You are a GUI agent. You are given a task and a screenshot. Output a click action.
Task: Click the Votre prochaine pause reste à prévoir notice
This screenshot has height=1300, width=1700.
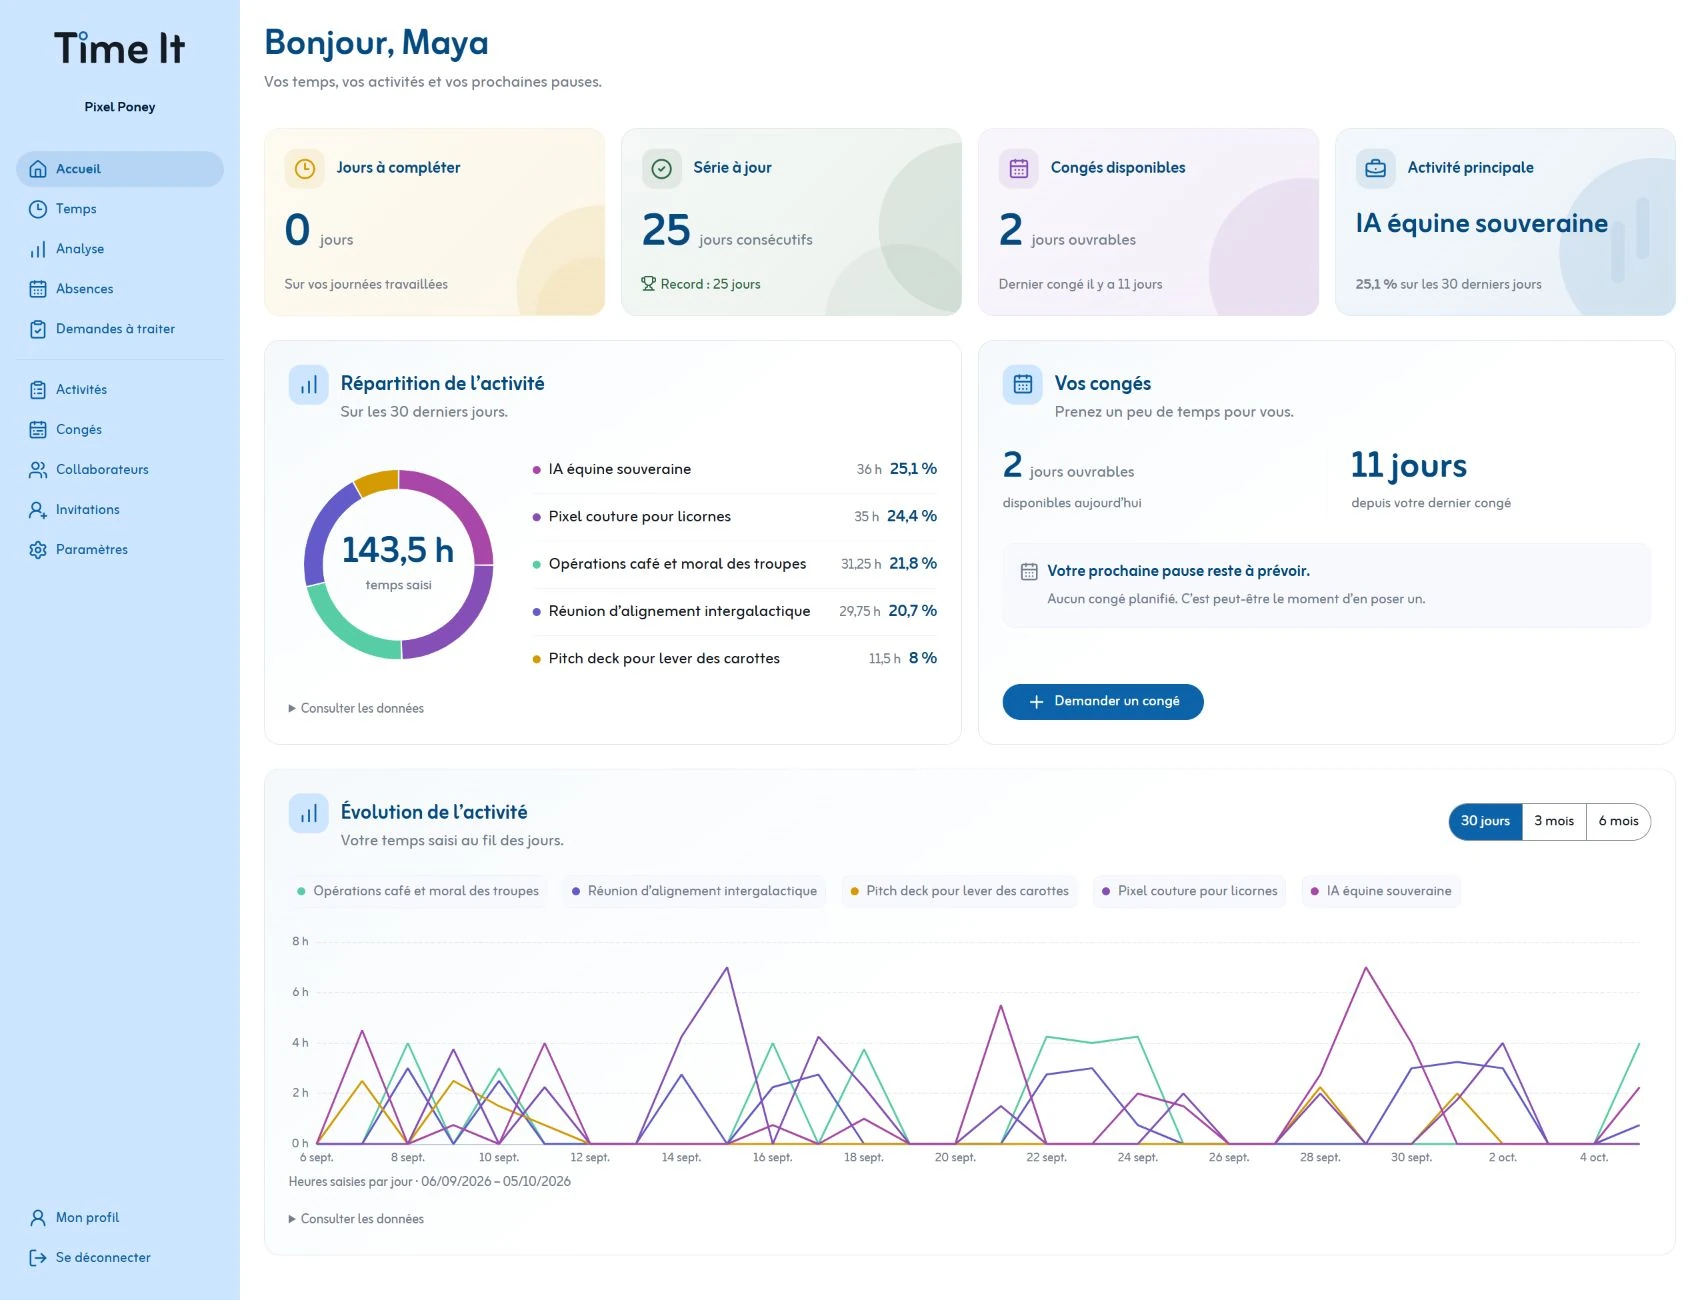(1326, 586)
